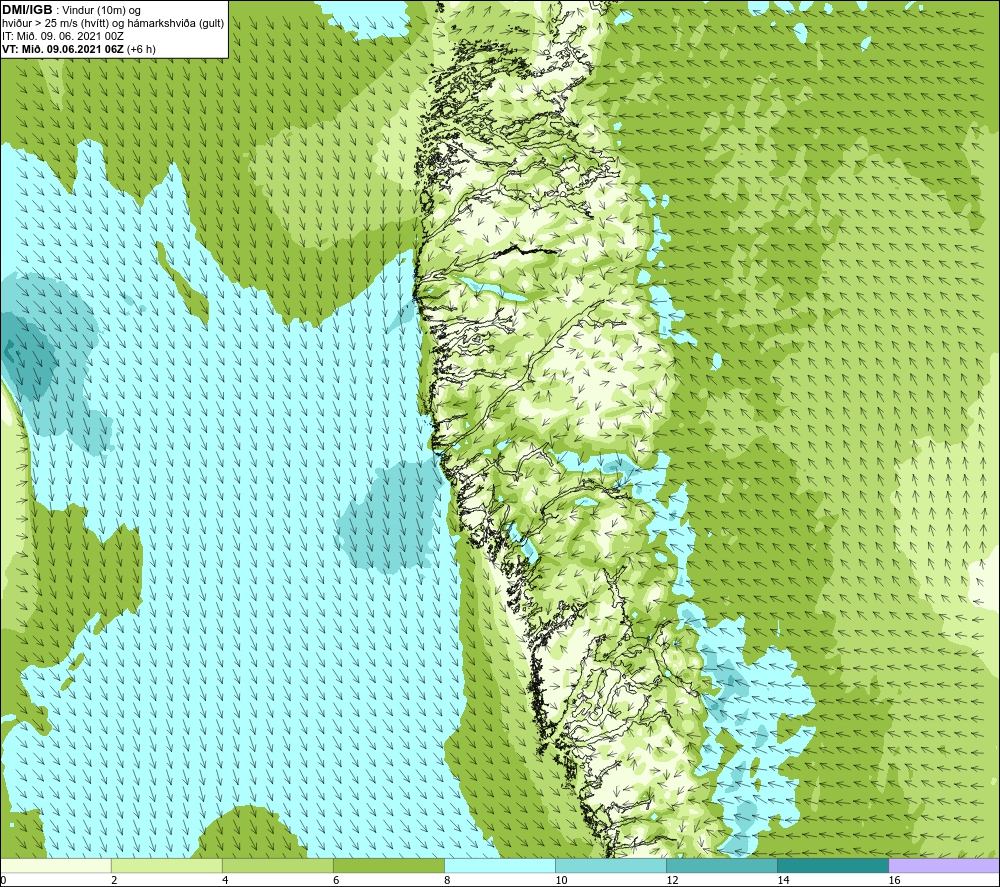Click the dark green 6–8 m/s legend swatch
Image resolution: width=1000 pixels, height=887 pixels.
coord(388,865)
